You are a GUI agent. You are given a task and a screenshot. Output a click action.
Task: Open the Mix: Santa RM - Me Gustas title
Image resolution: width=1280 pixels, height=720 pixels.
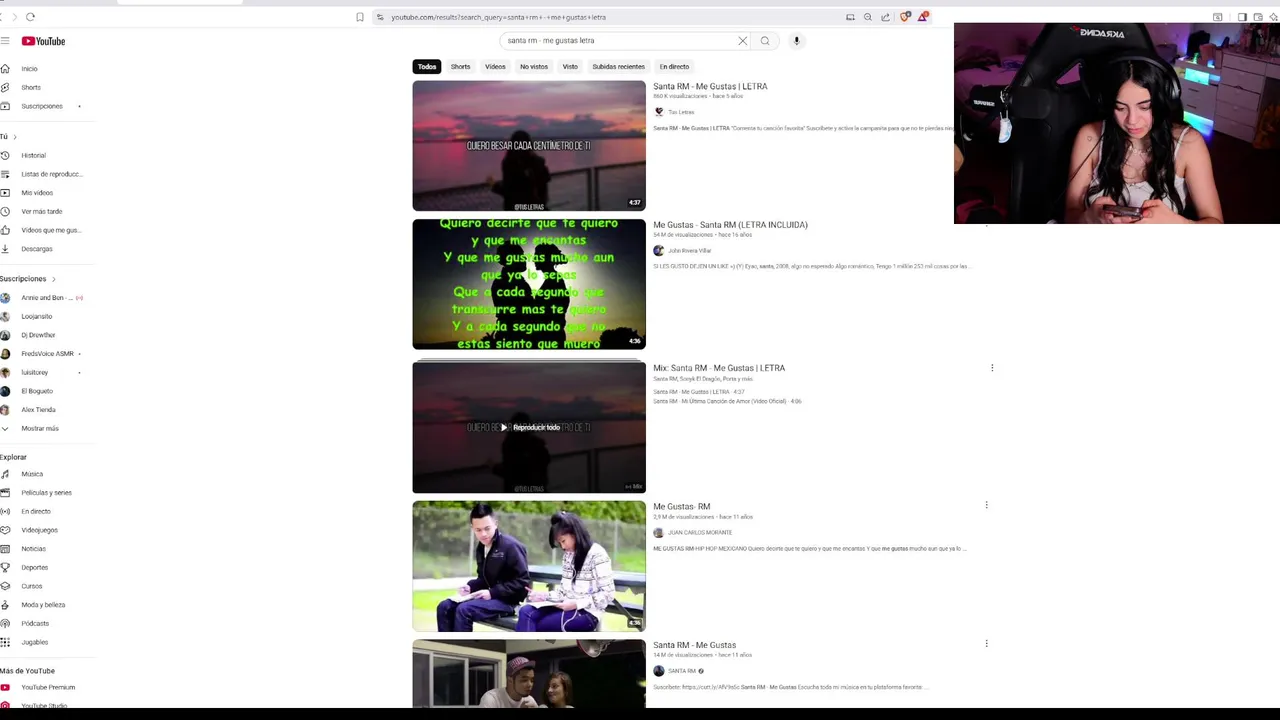pos(719,368)
